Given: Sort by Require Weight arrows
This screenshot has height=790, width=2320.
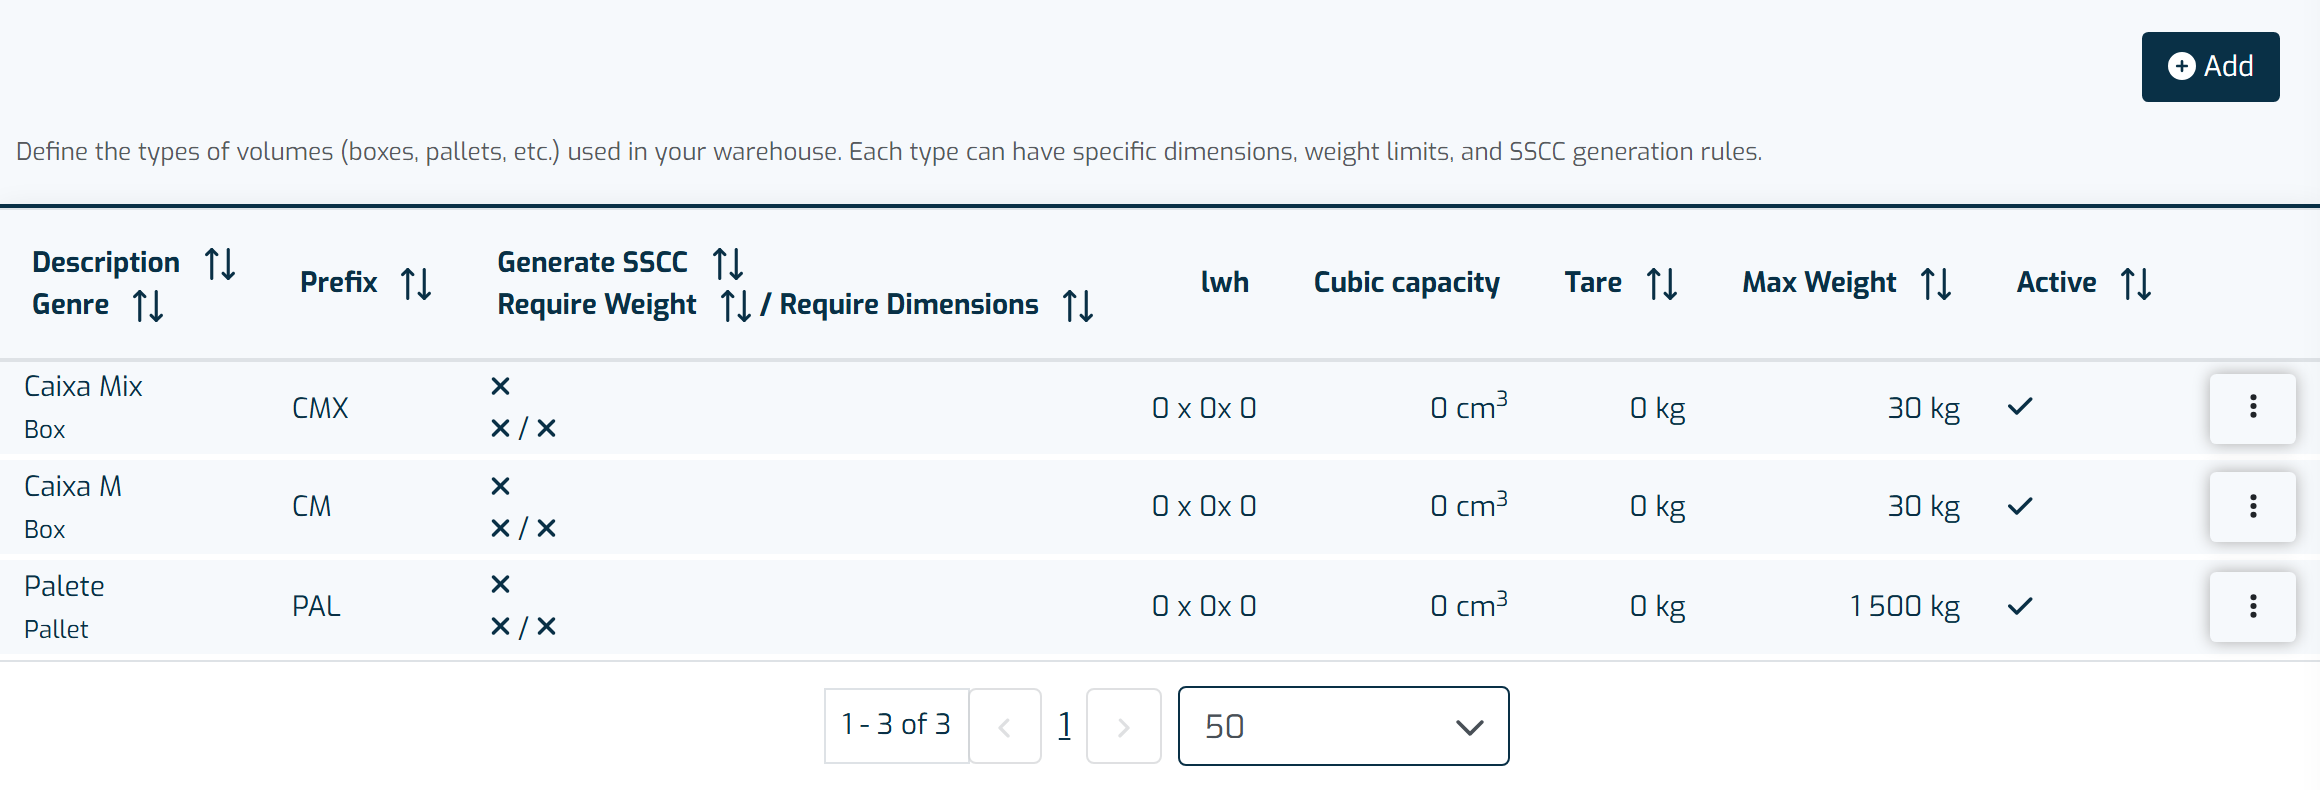Looking at the screenshot, I should click(736, 305).
